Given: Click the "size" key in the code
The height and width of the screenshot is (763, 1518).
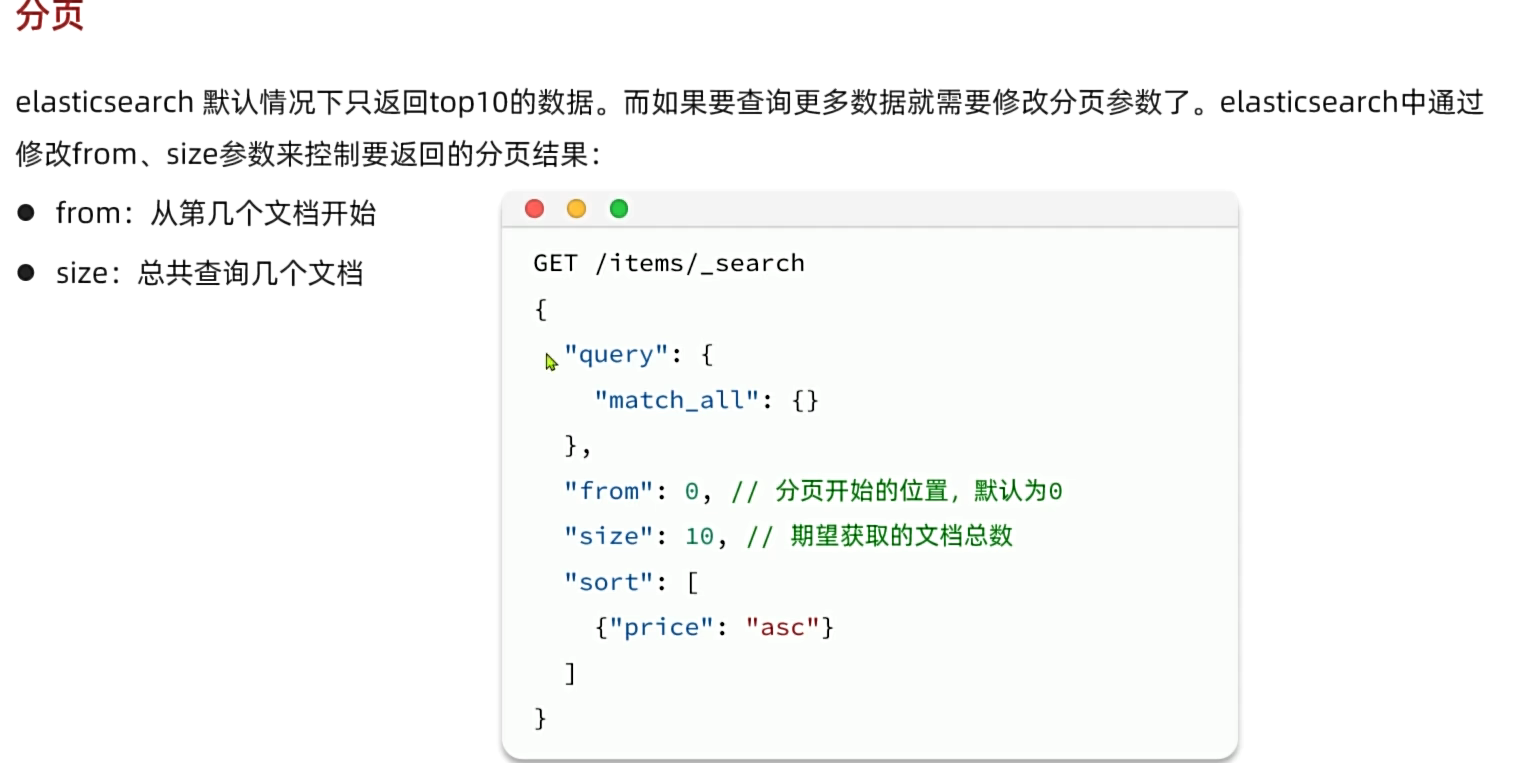Looking at the screenshot, I should pyautogui.click(x=608, y=536).
